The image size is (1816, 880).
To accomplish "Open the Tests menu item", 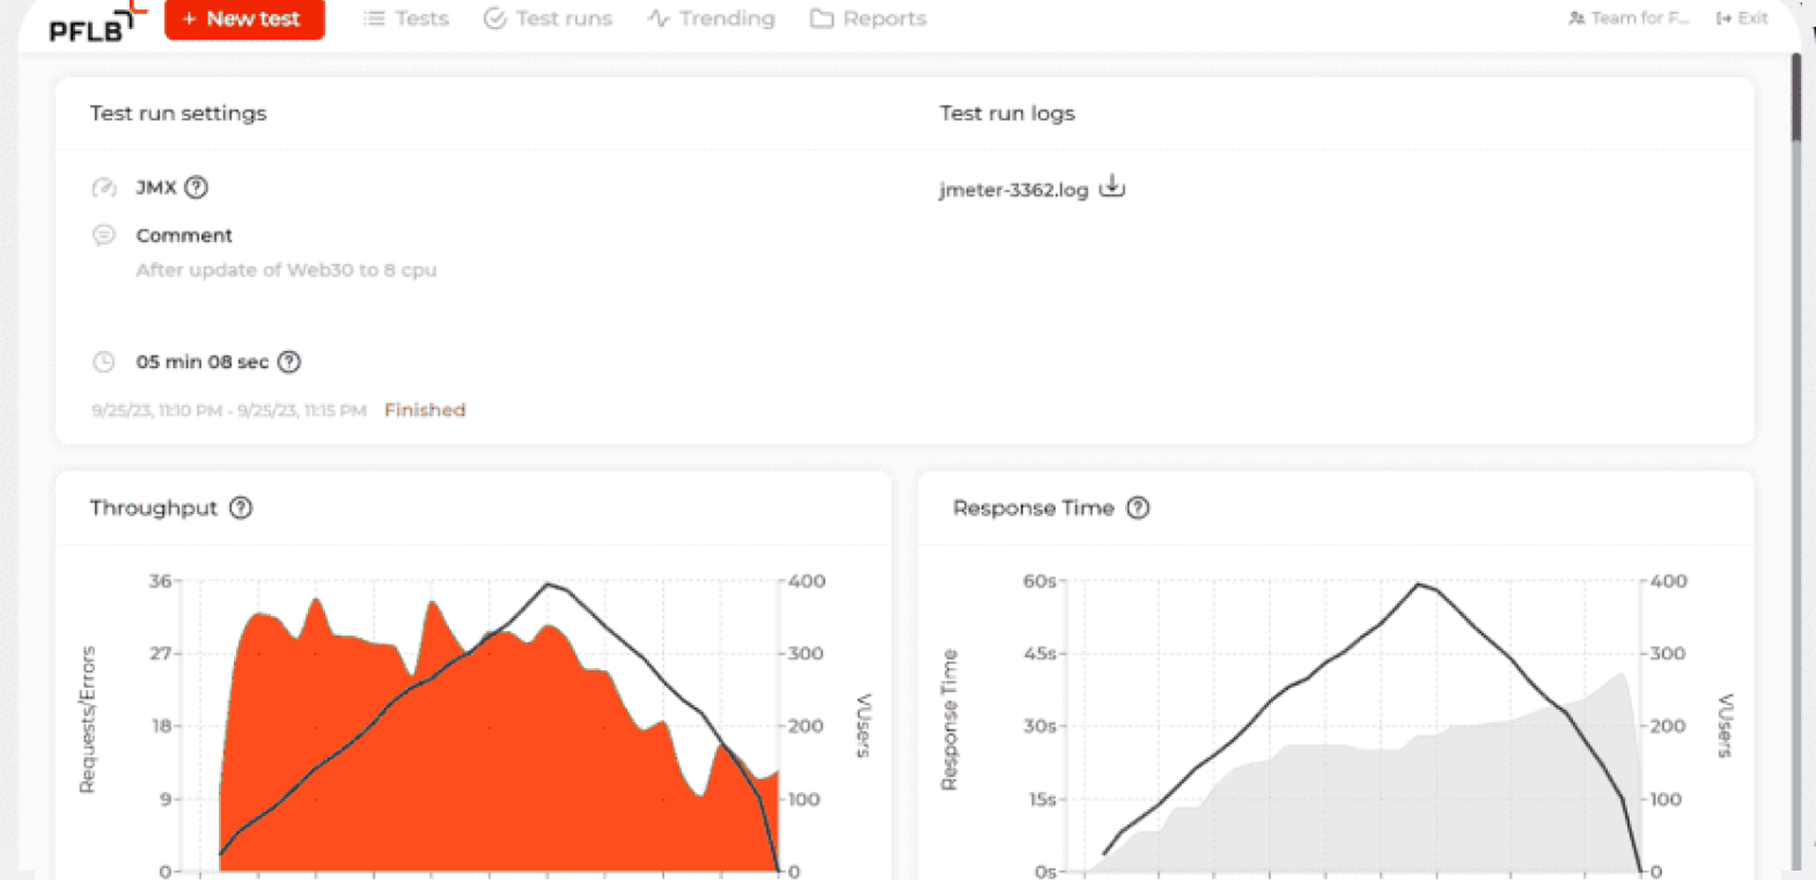I will (407, 19).
